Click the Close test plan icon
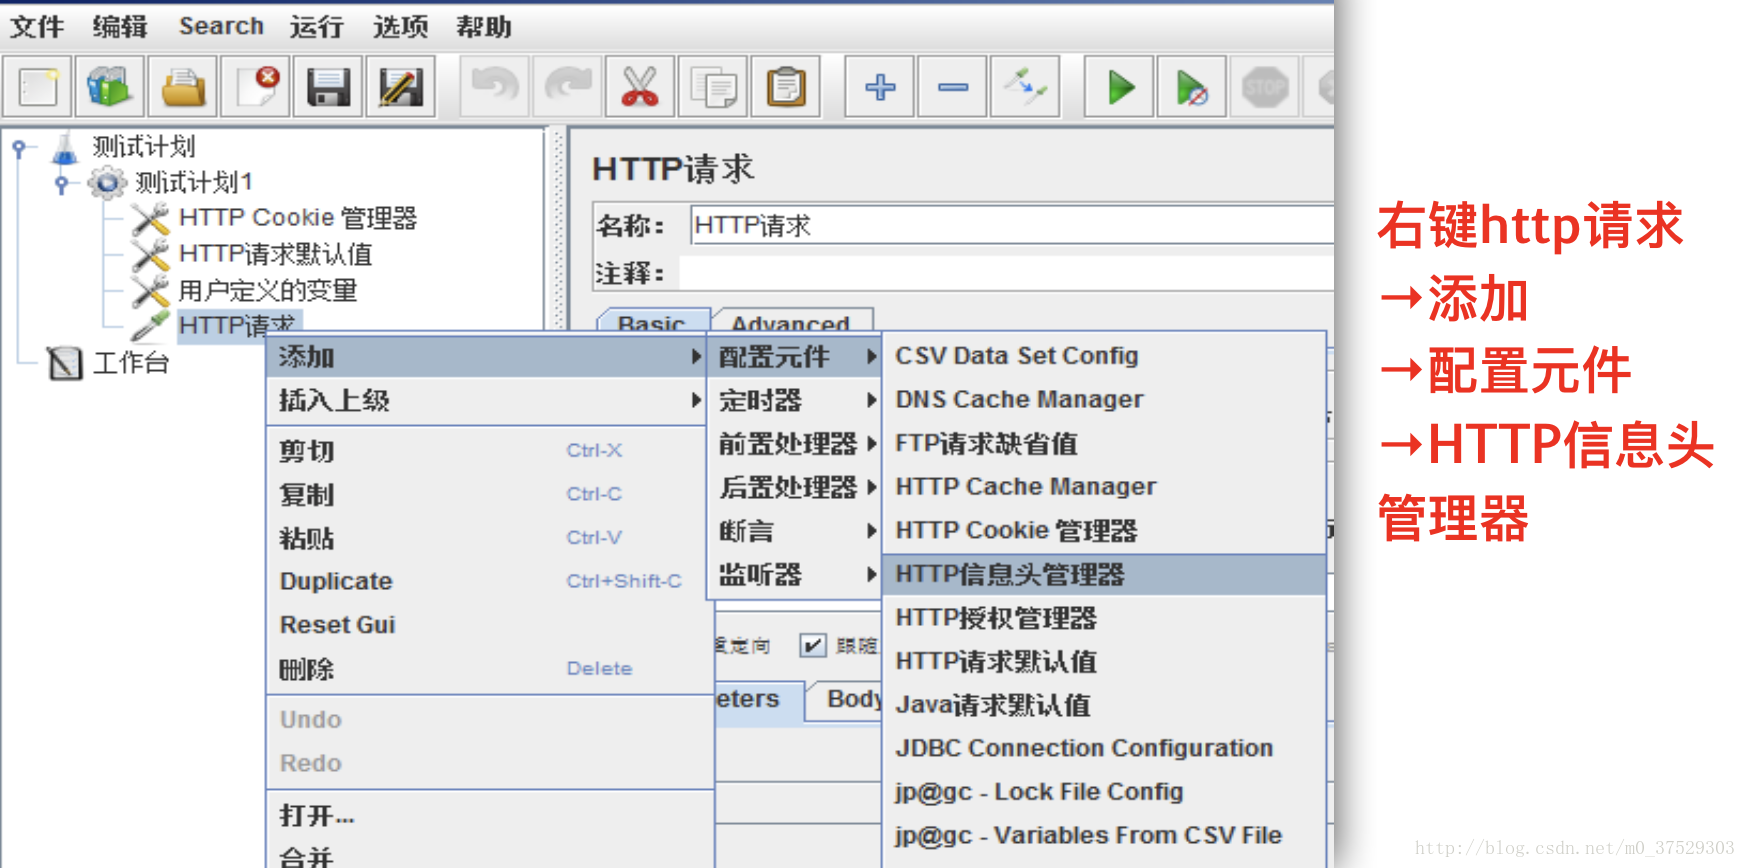1746x868 pixels. pos(256,87)
